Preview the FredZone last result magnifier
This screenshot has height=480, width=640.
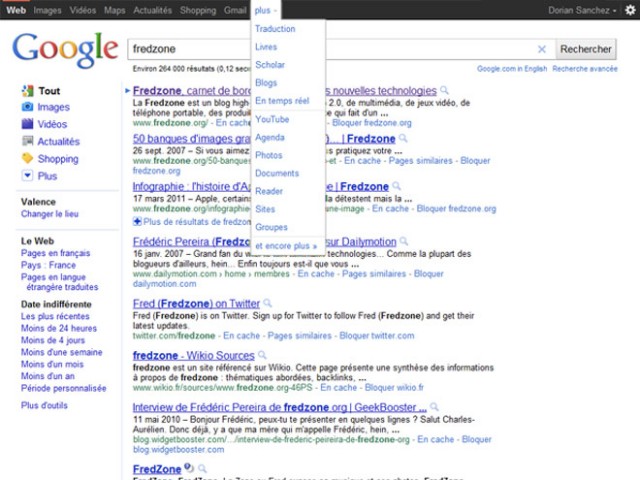pyautogui.click(x=202, y=469)
